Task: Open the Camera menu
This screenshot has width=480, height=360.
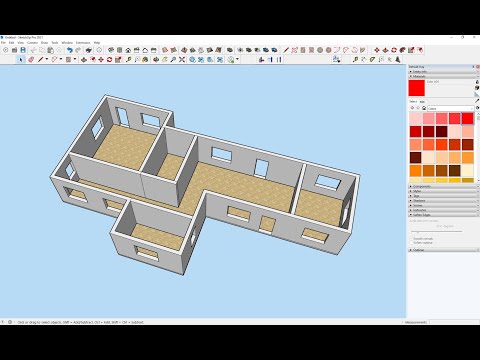Action: tap(32, 43)
